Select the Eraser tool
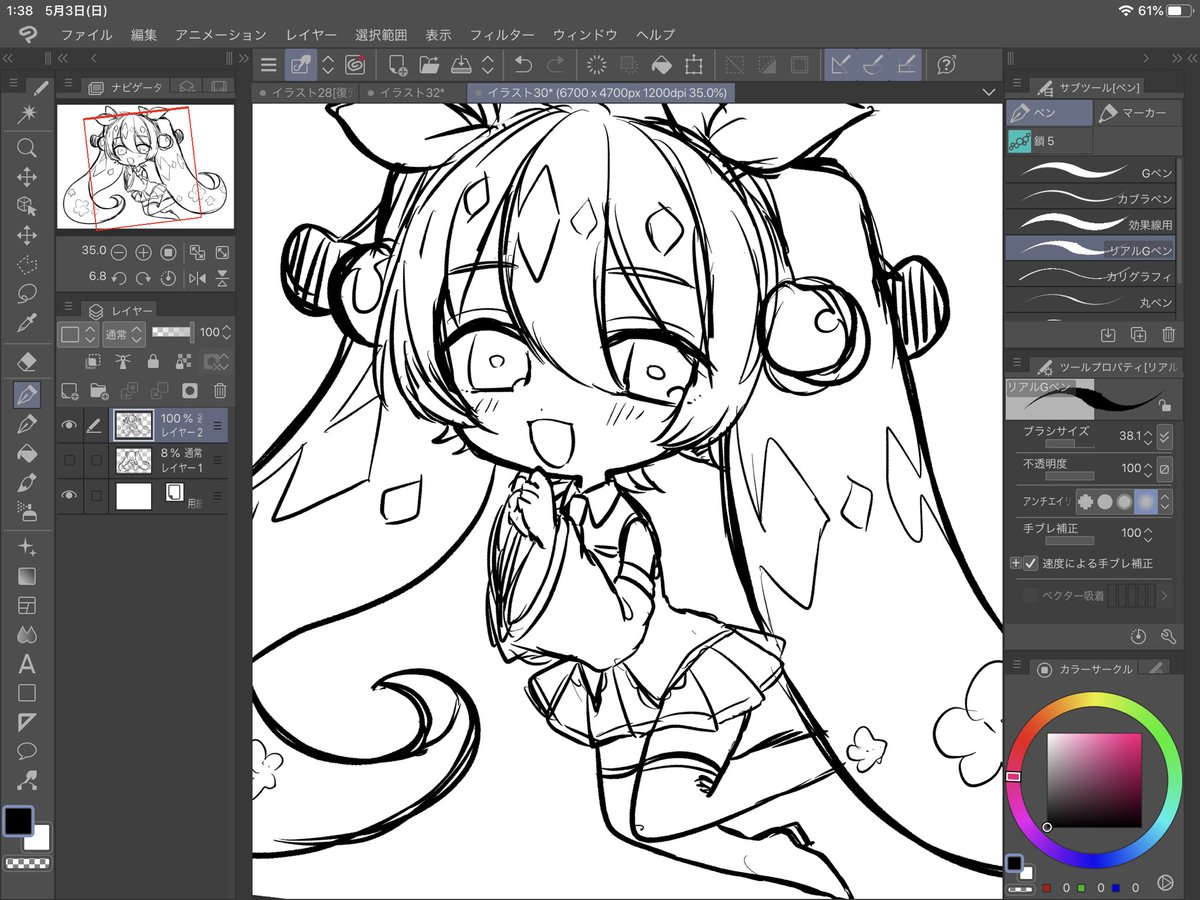This screenshot has width=1200, height=900. (x=27, y=361)
